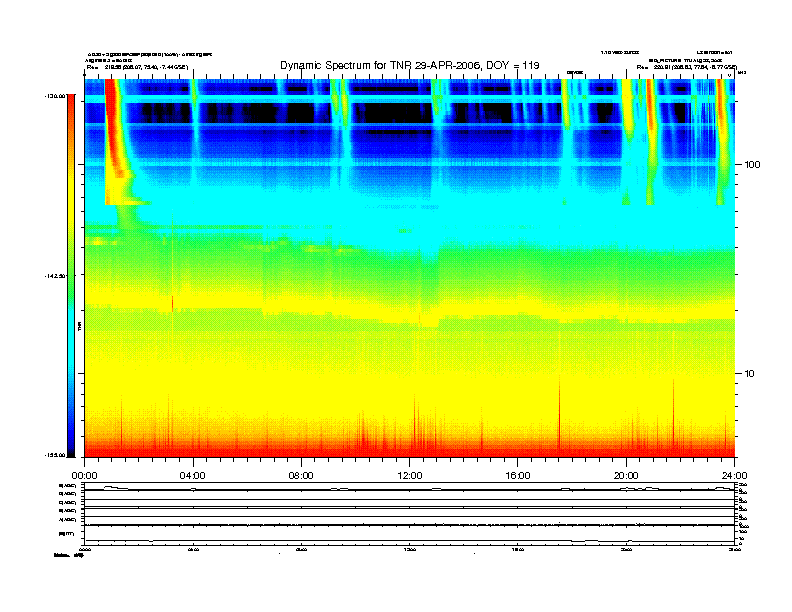Viewport: 792px width, 612px height.
Task: Click the "Dynamic Spectrum for TNR" plot title
Action: pos(410,65)
